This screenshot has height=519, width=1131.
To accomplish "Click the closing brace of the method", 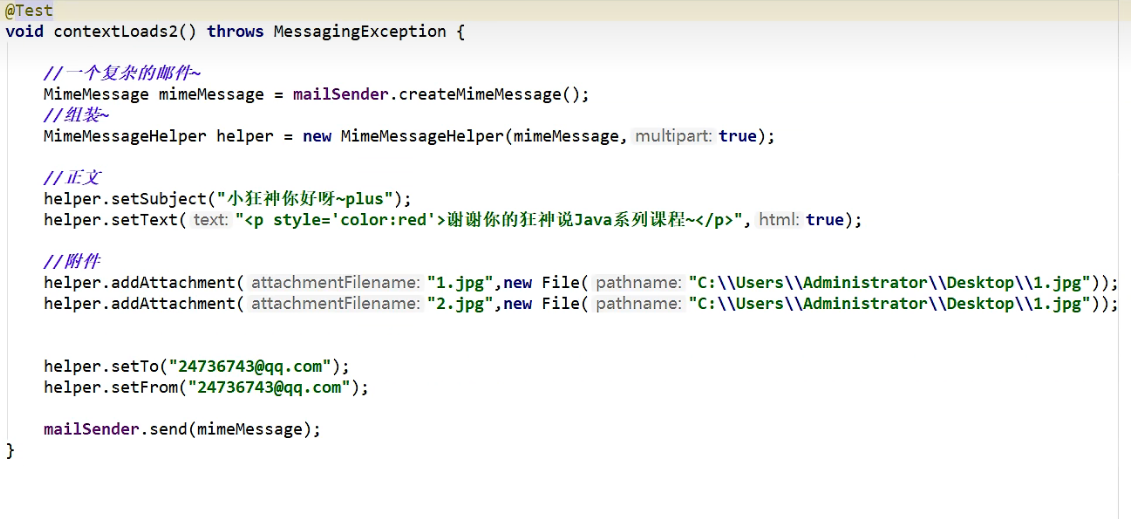I will click(10, 451).
